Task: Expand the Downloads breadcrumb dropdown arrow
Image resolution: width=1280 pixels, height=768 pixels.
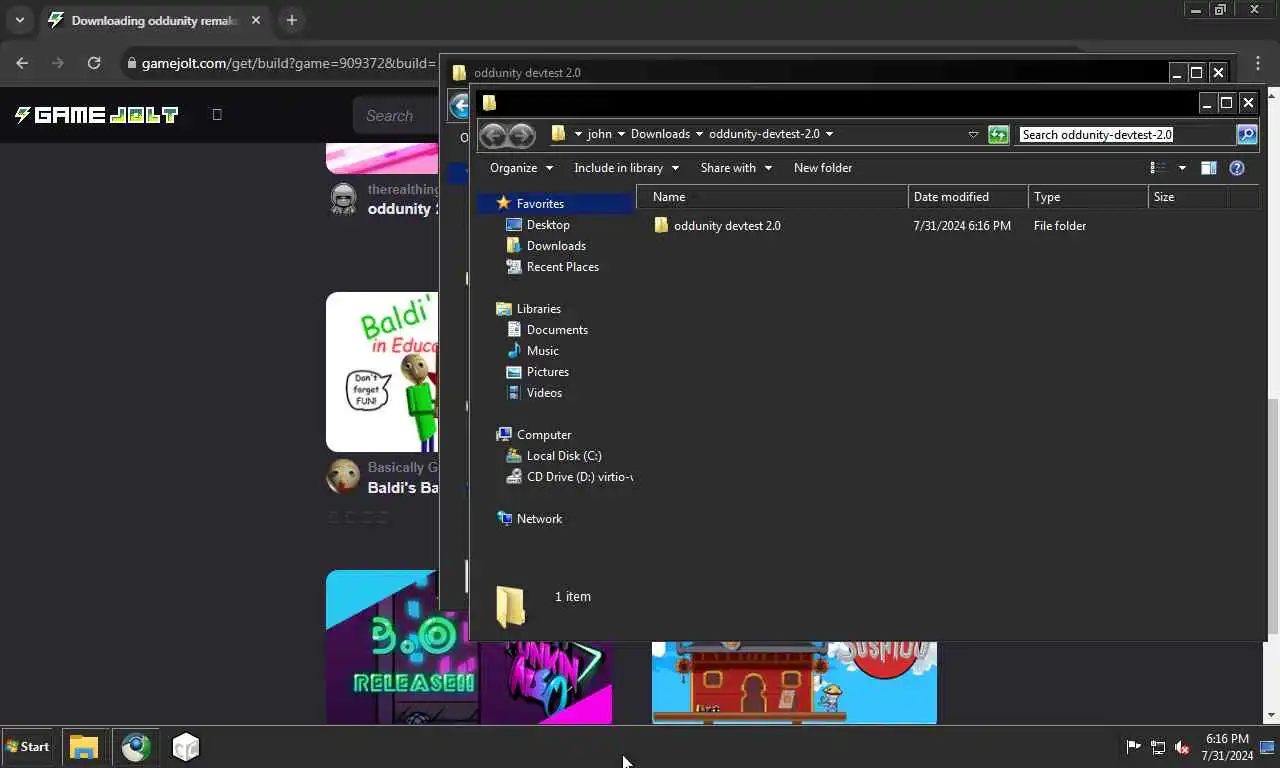Action: coord(699,134)
